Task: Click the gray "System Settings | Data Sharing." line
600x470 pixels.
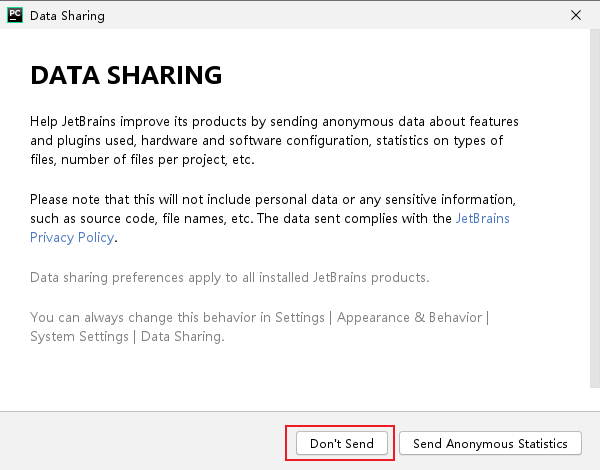Action: tap(127, 336)
